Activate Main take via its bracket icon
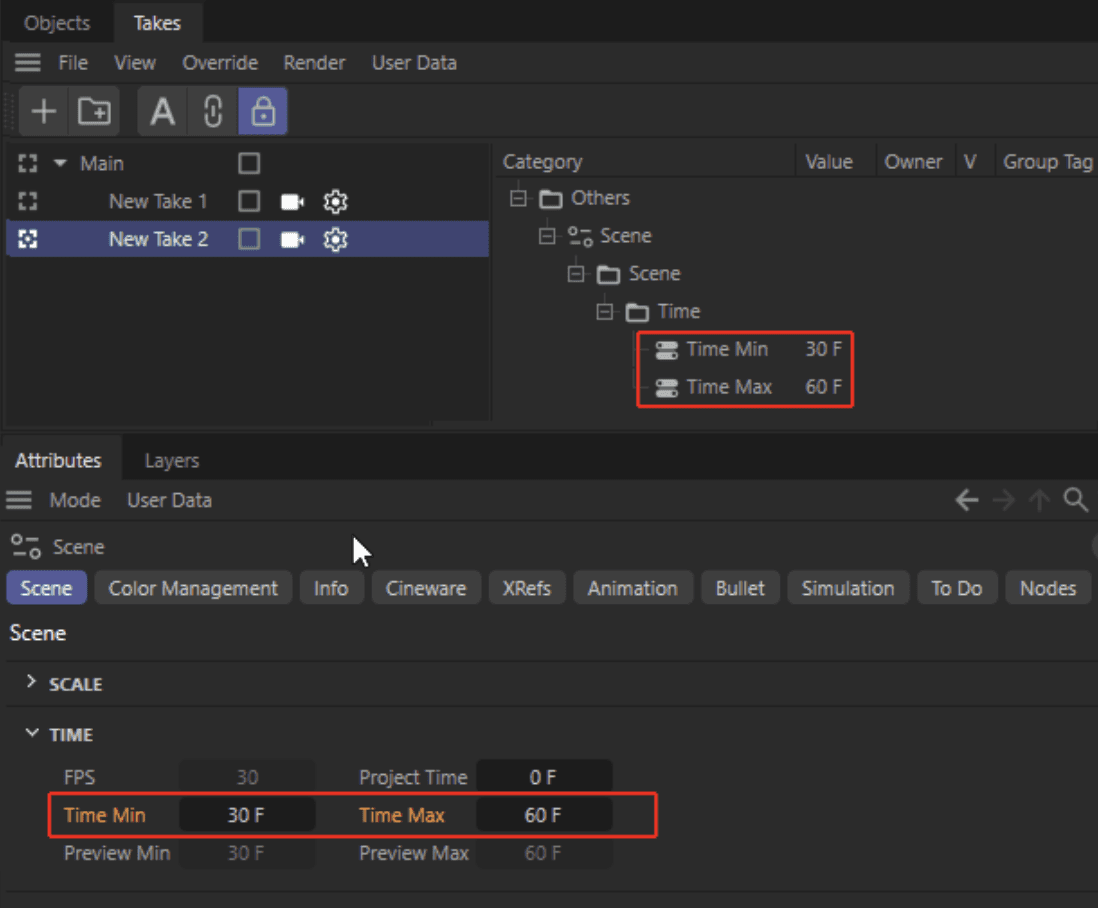This screenshot has height=908, width=1098. click(x=27, y=164)
